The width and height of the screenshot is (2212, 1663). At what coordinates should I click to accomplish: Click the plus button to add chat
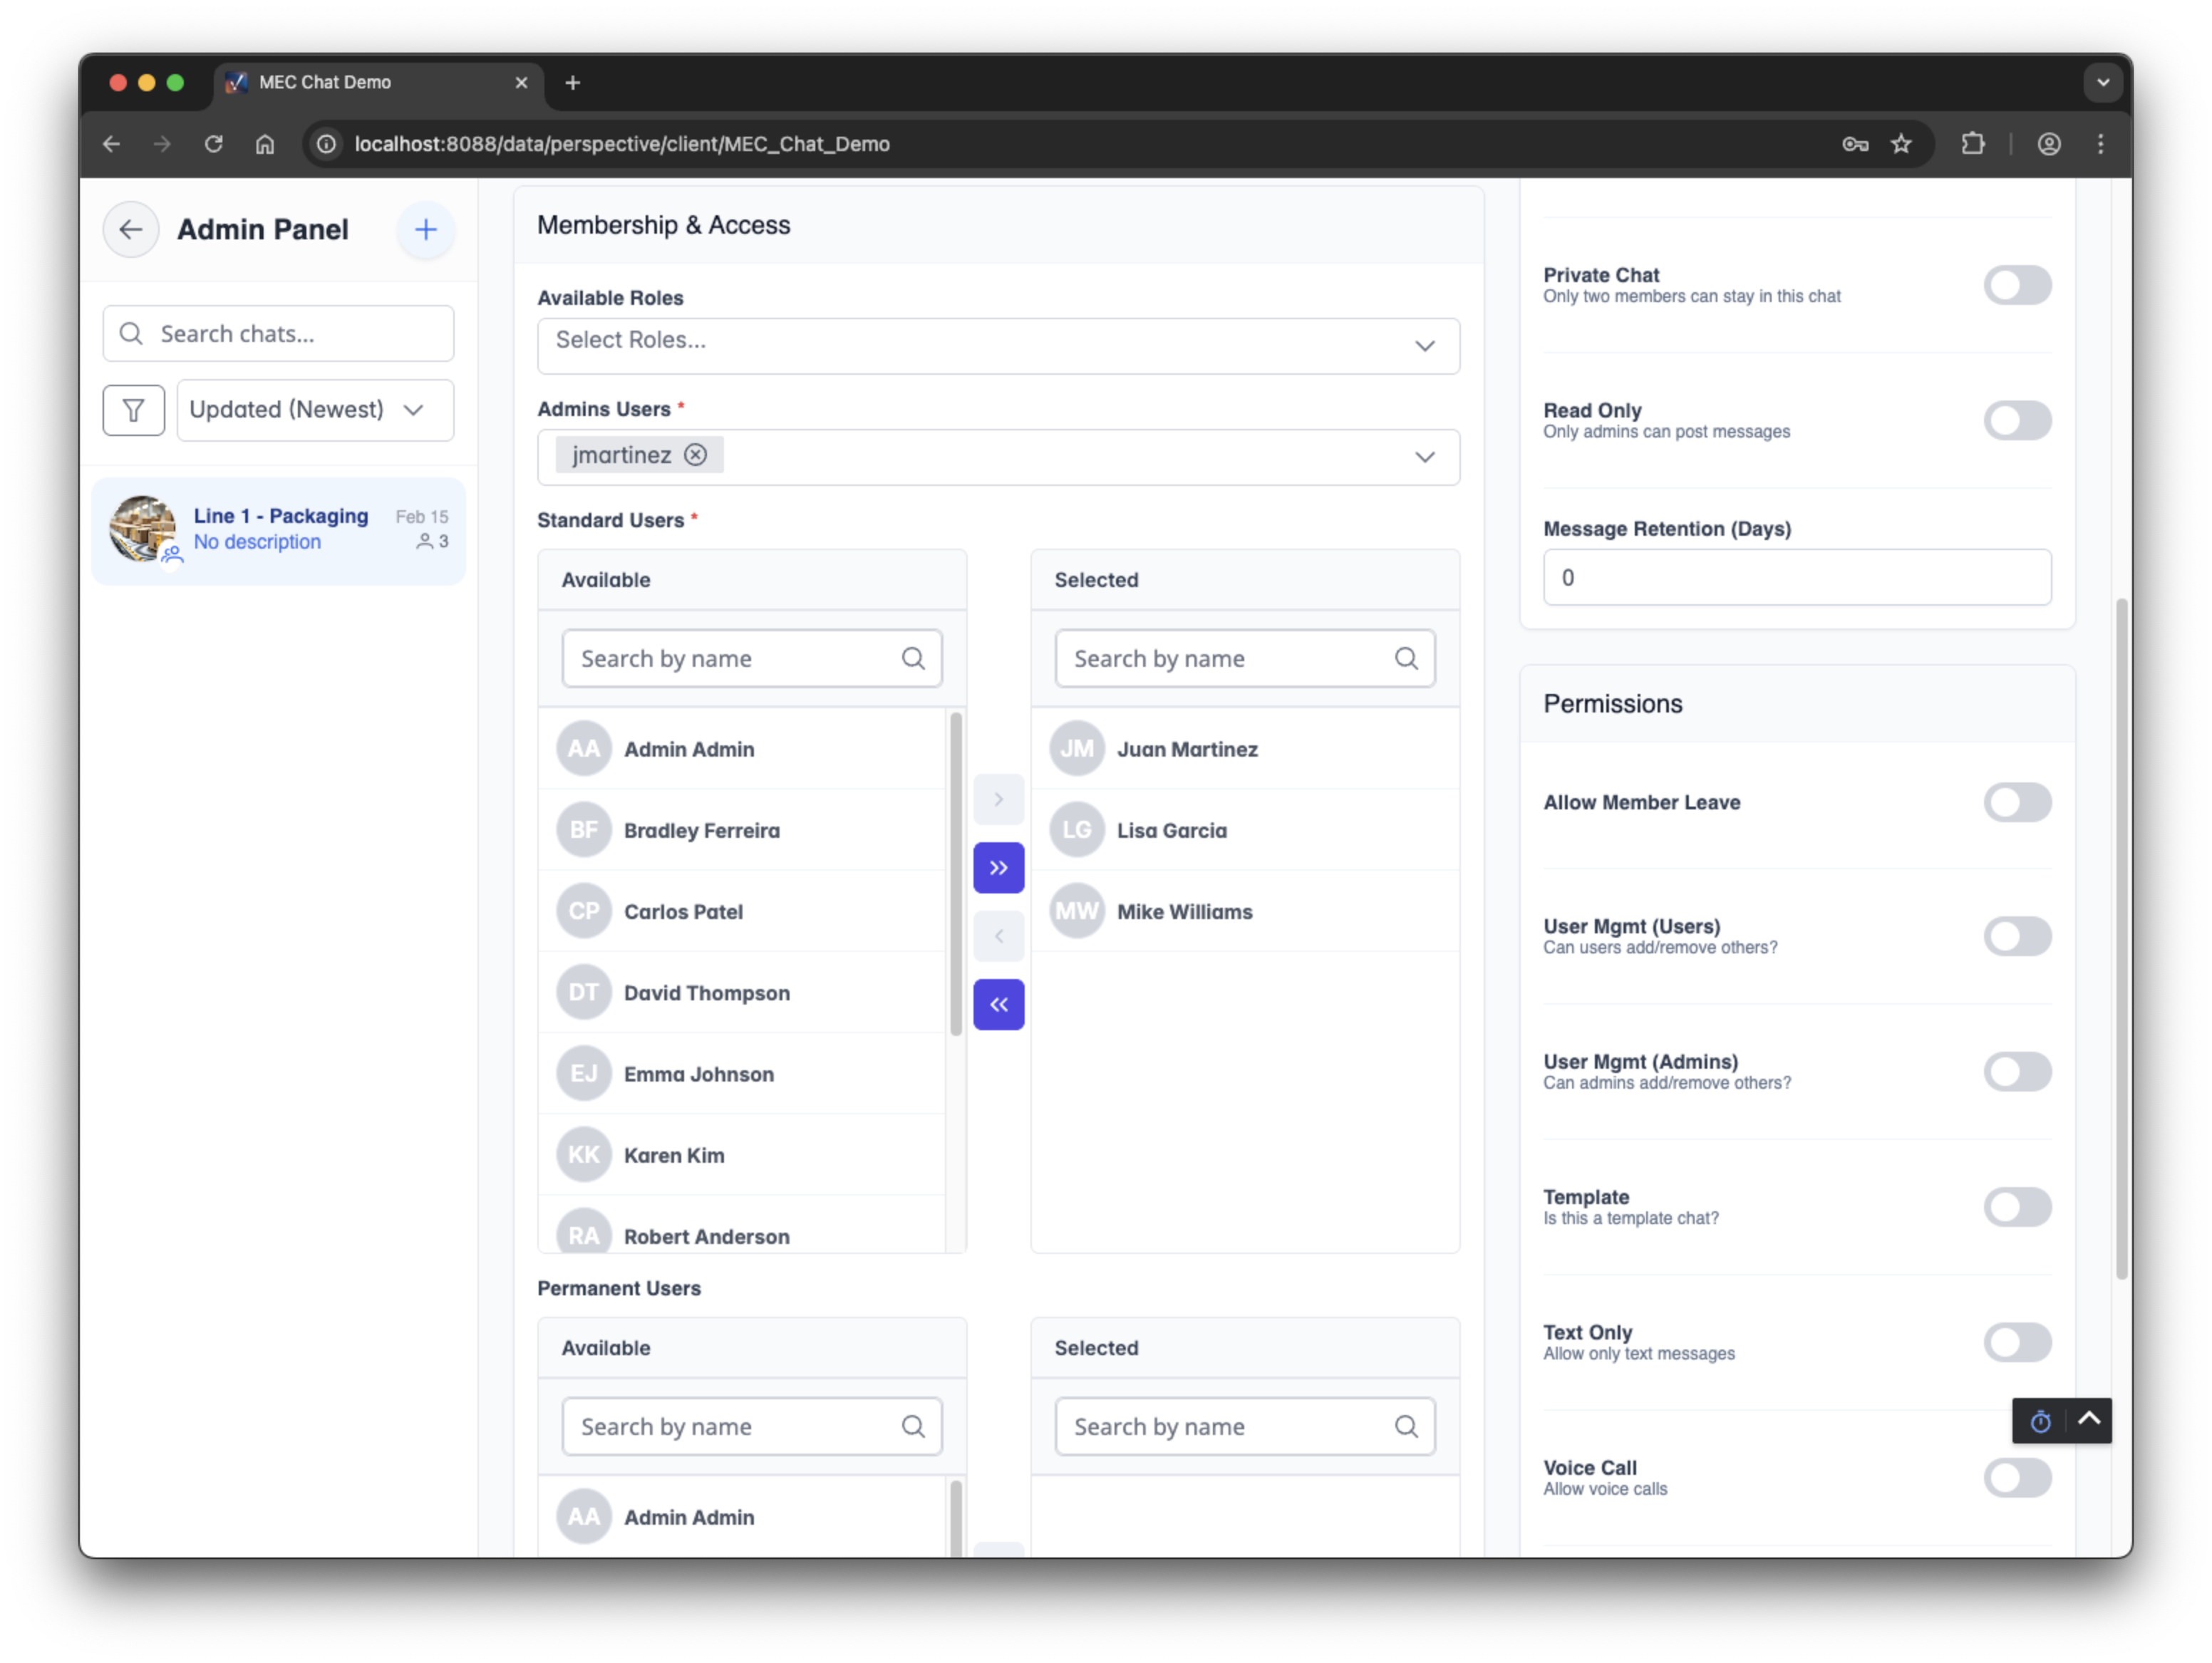(426, 229)
